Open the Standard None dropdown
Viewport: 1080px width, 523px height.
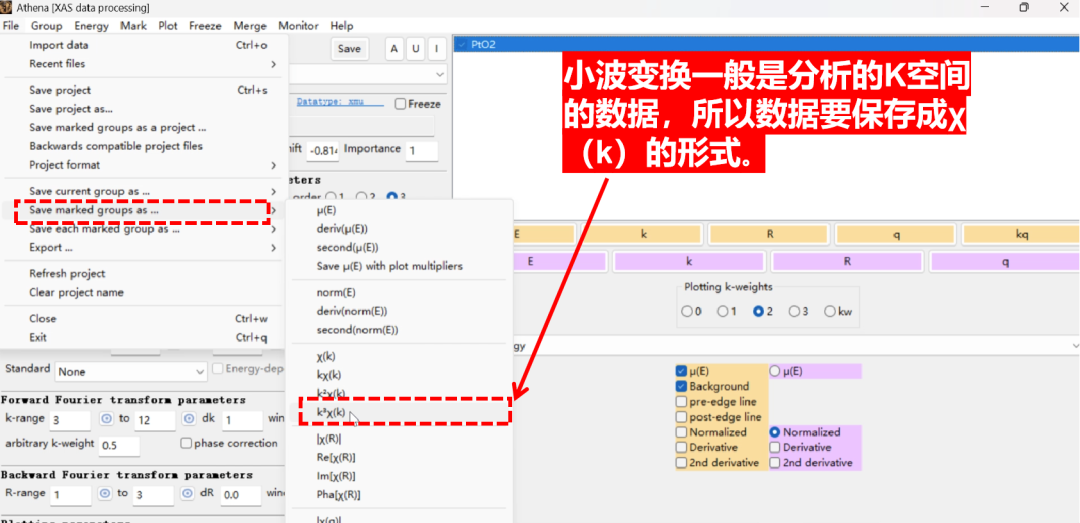pos(131,371)
